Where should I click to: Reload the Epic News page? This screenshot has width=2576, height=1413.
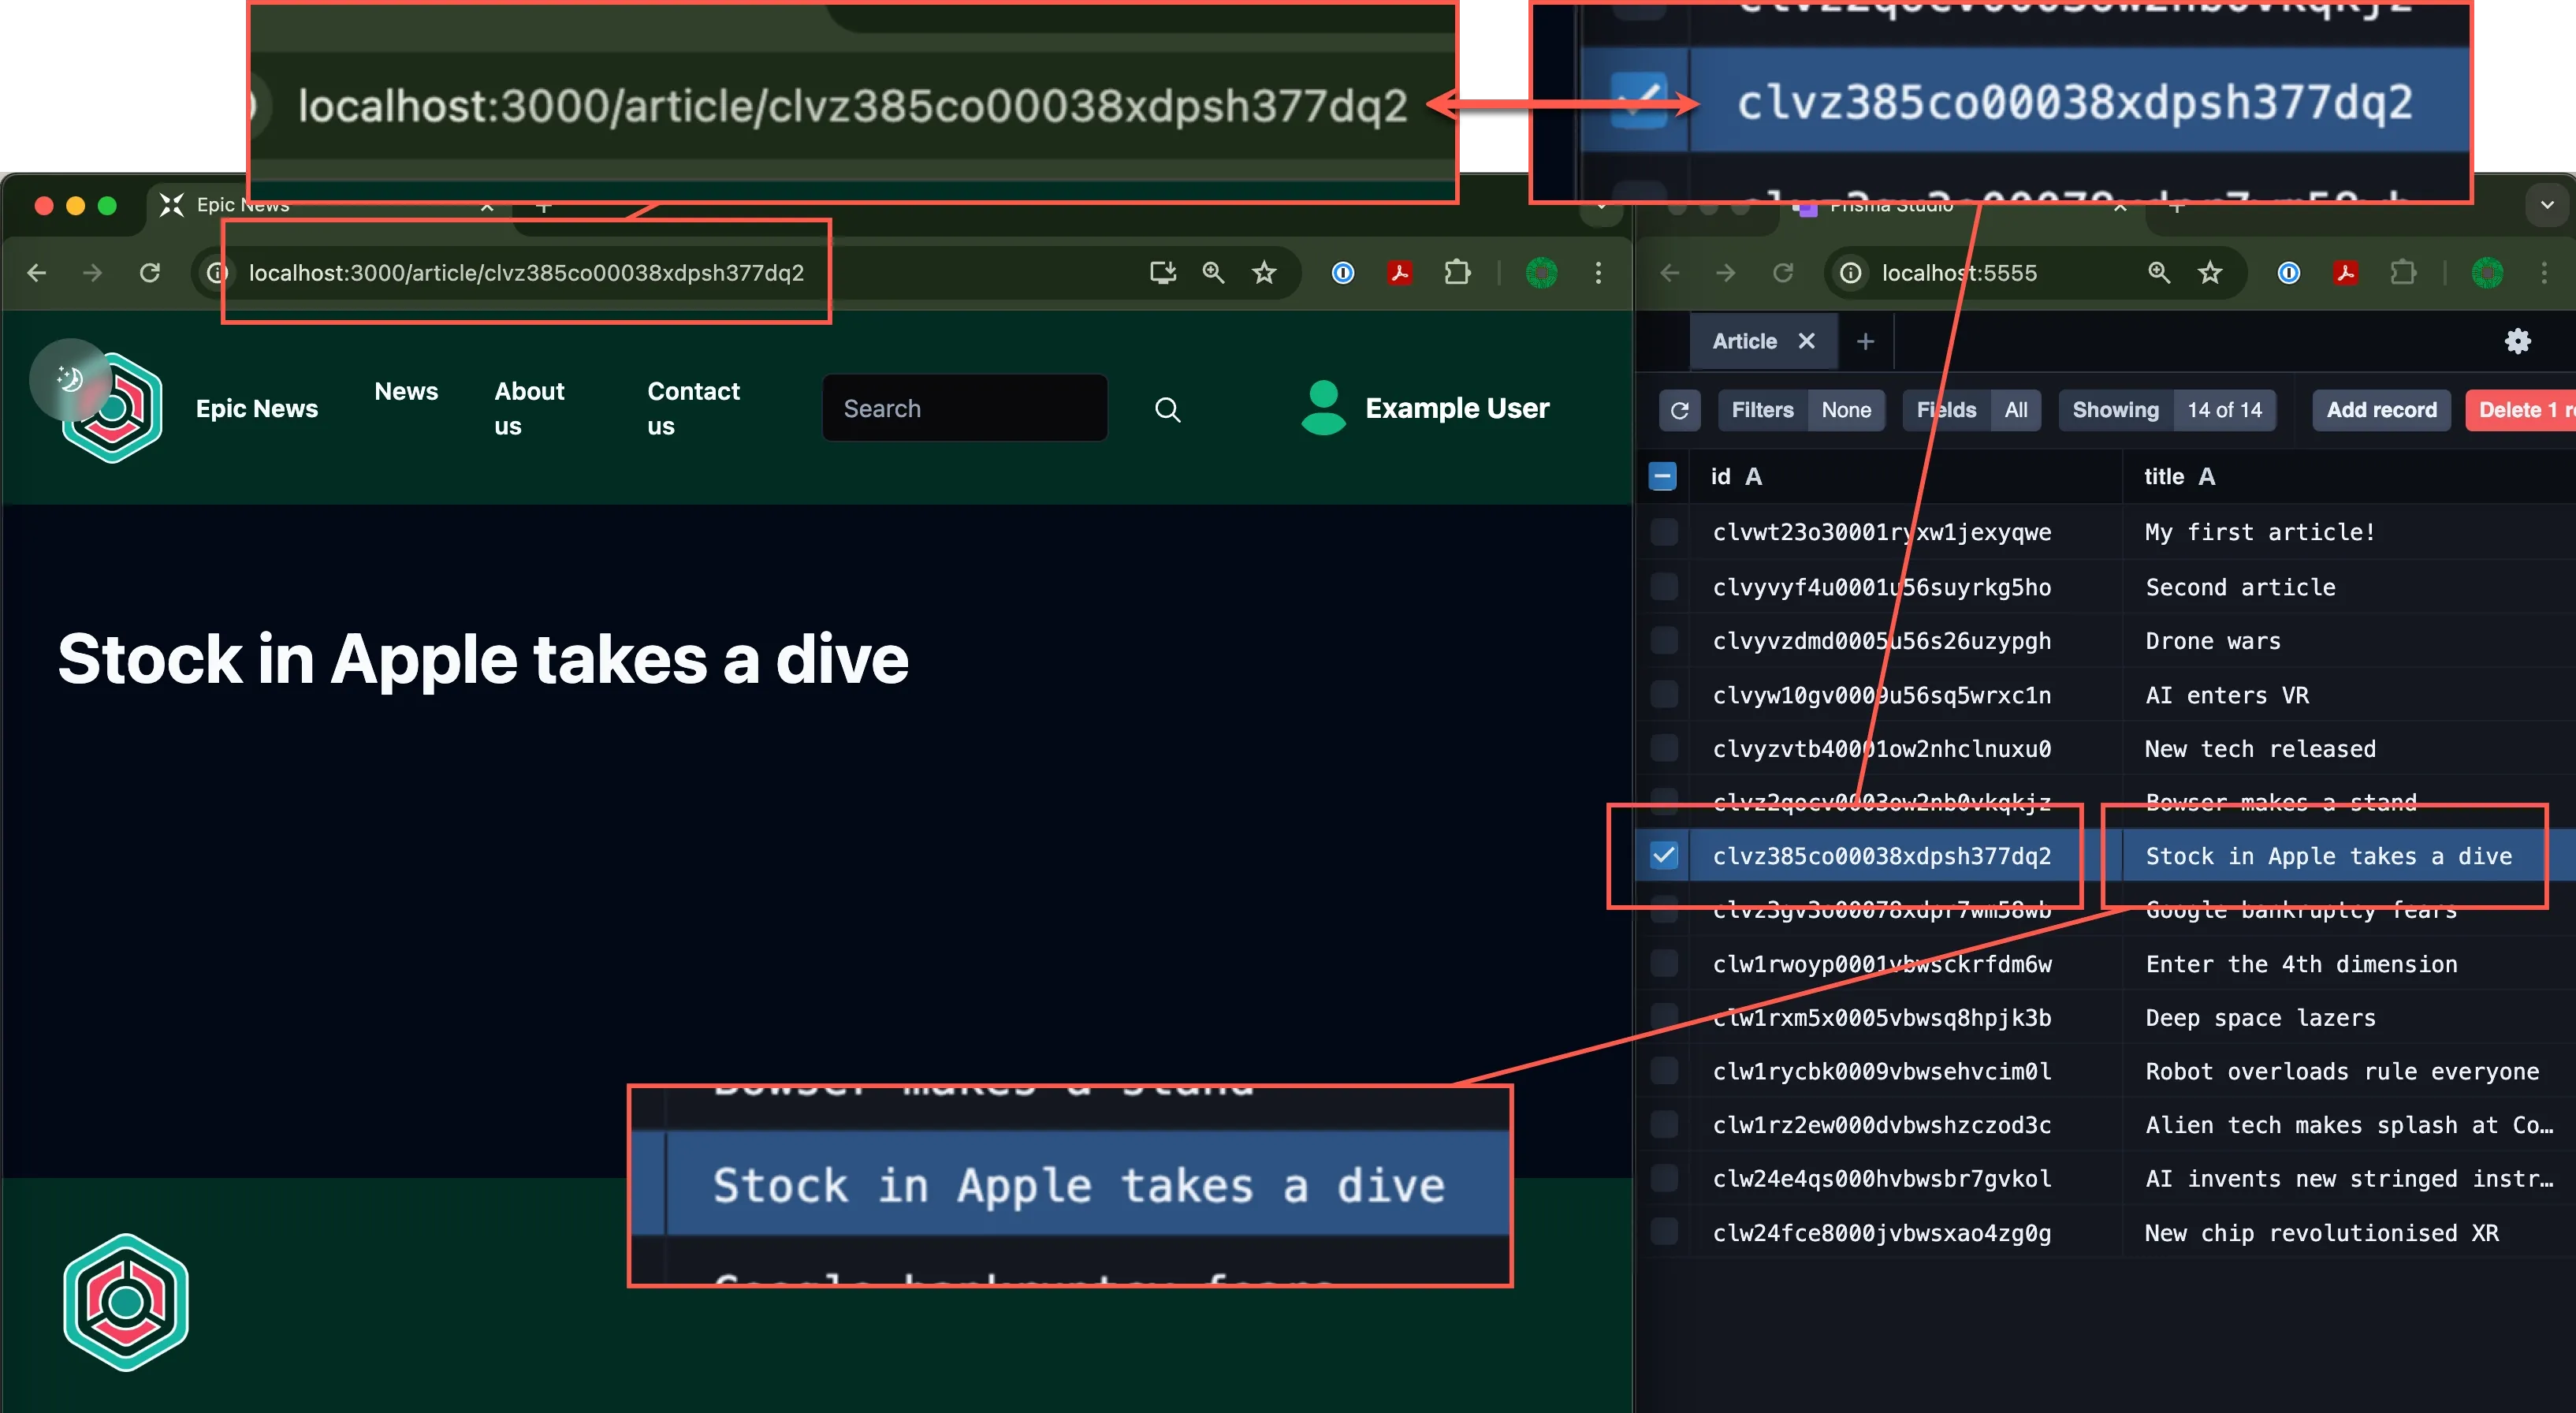click(x=149, y=272)
